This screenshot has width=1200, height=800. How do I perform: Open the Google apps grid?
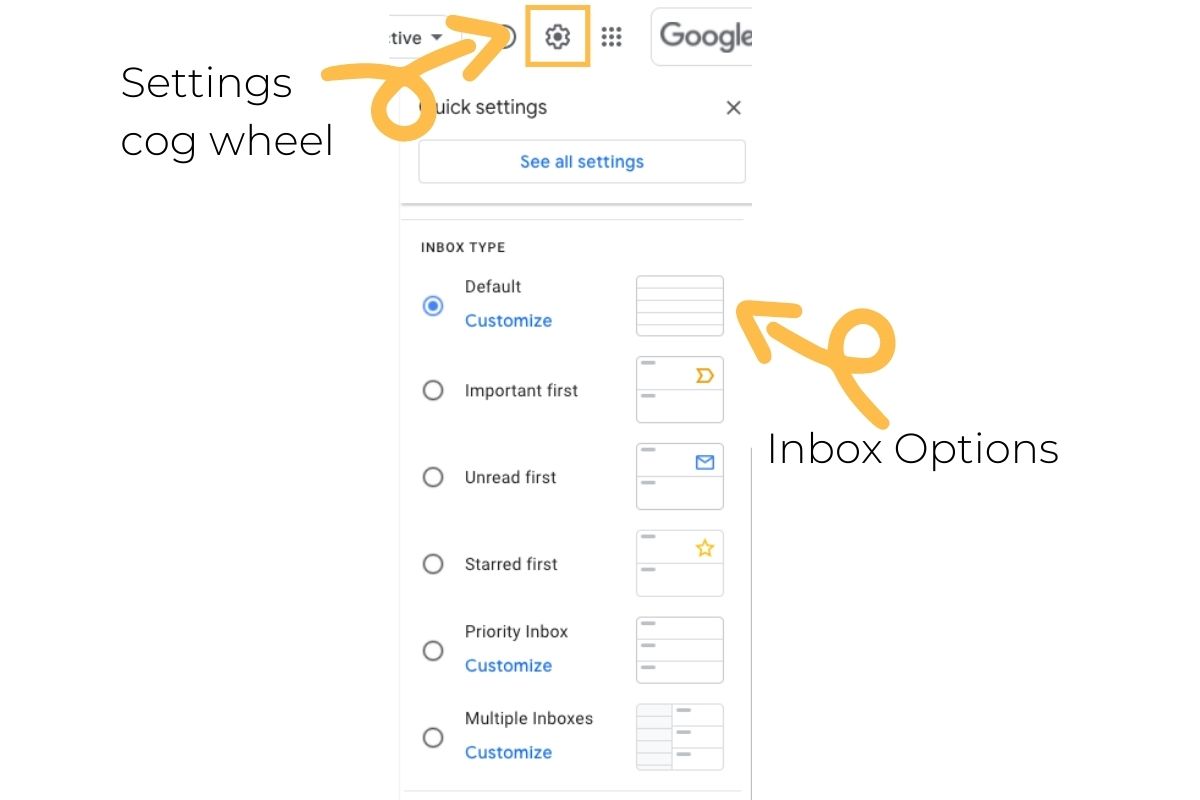[611, 36]
